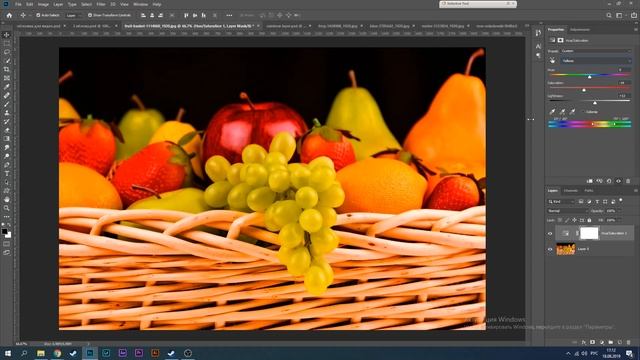
Task: Open the Filter menu
Action: [x=101, y=4]
